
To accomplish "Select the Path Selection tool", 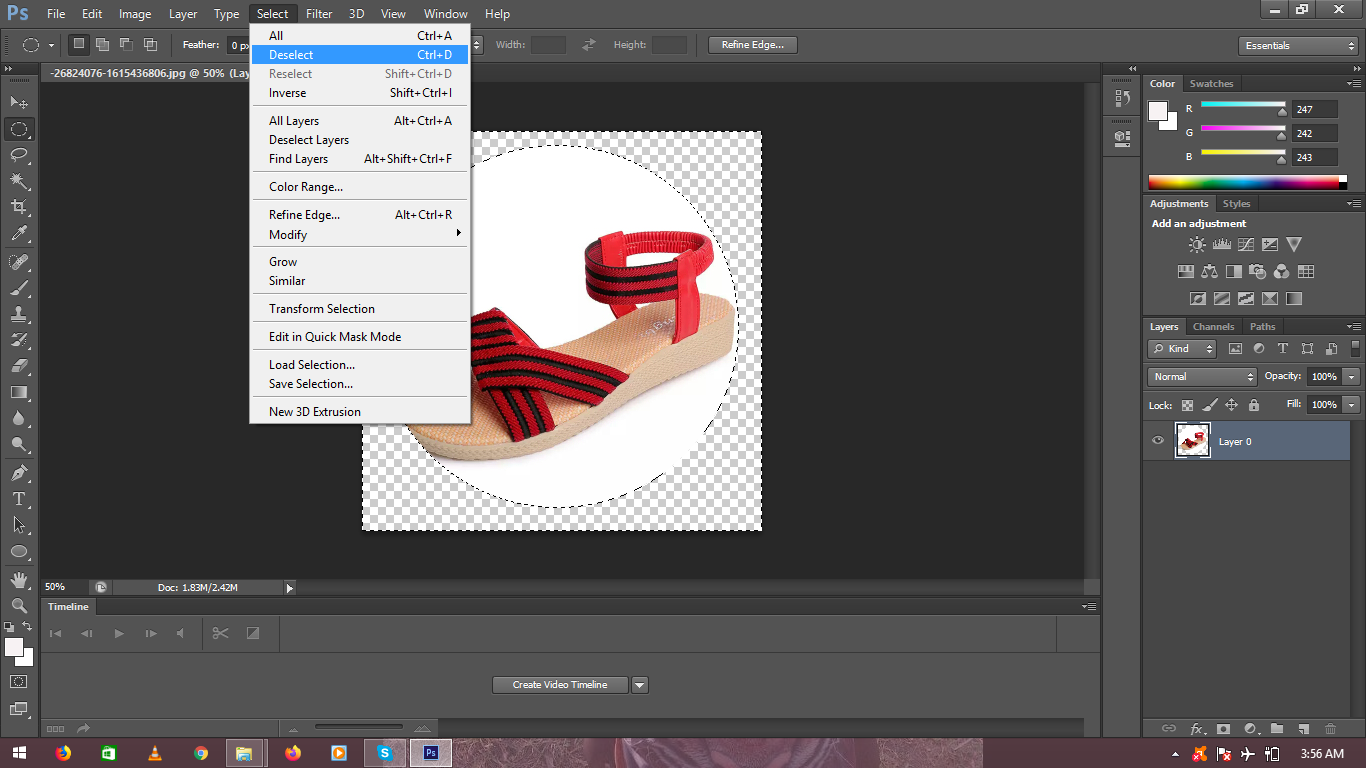I will [19, 524].
